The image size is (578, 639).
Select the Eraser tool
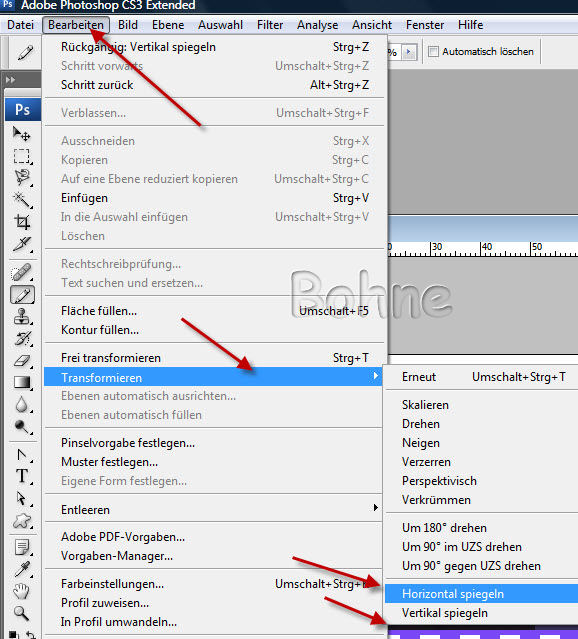(22, 361)
